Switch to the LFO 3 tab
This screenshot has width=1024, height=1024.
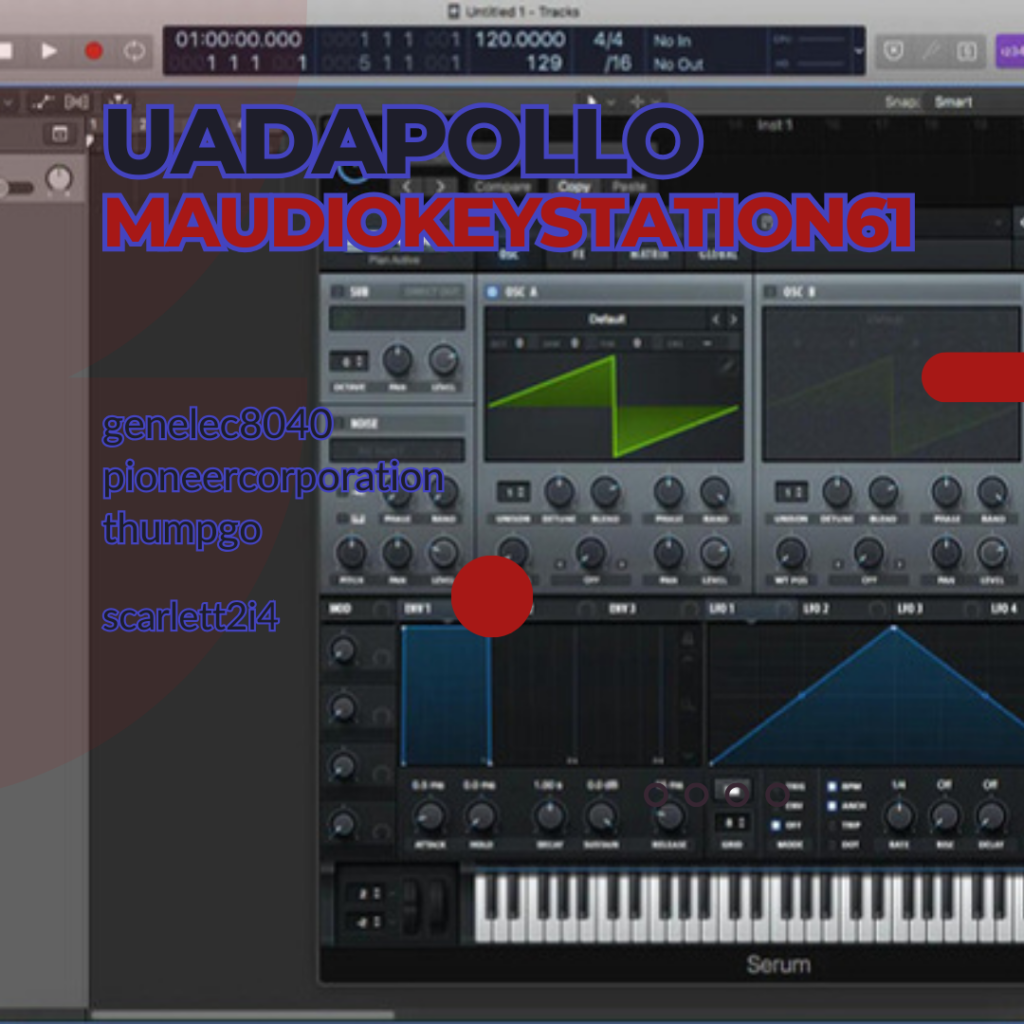point(909,609)
